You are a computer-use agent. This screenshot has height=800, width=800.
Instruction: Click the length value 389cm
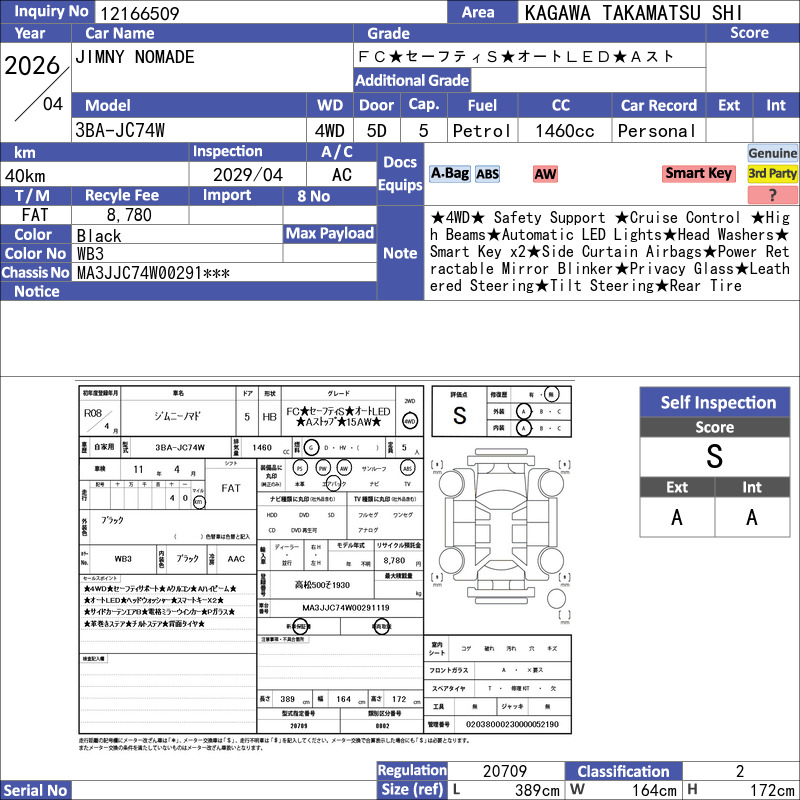pos(537,790)
